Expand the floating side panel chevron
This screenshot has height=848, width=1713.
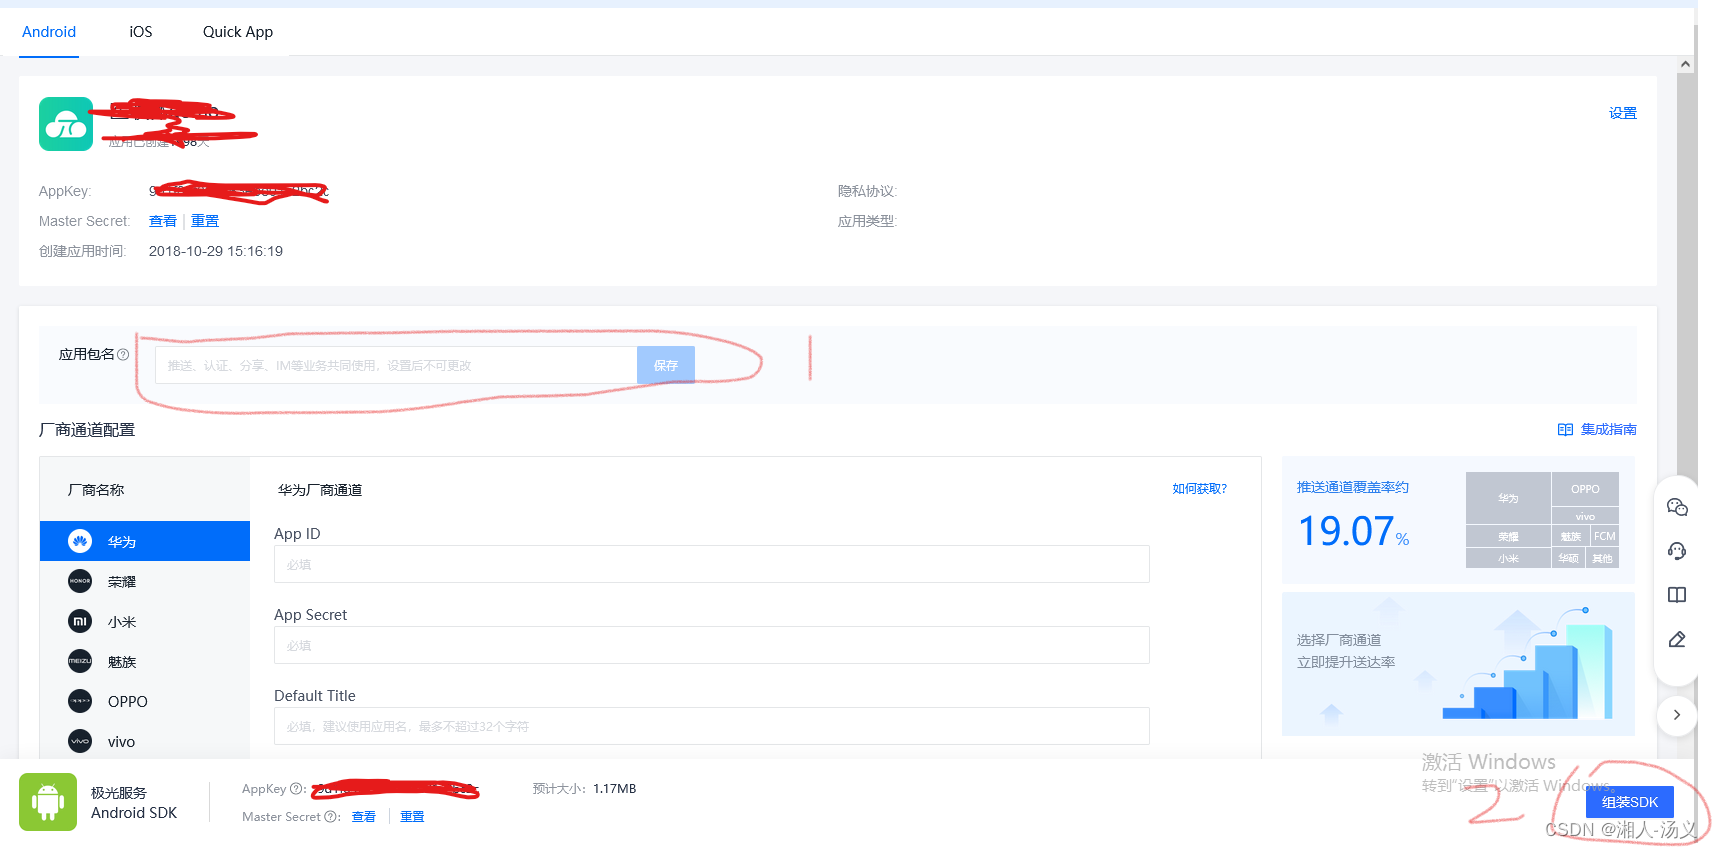point(1677,715)
